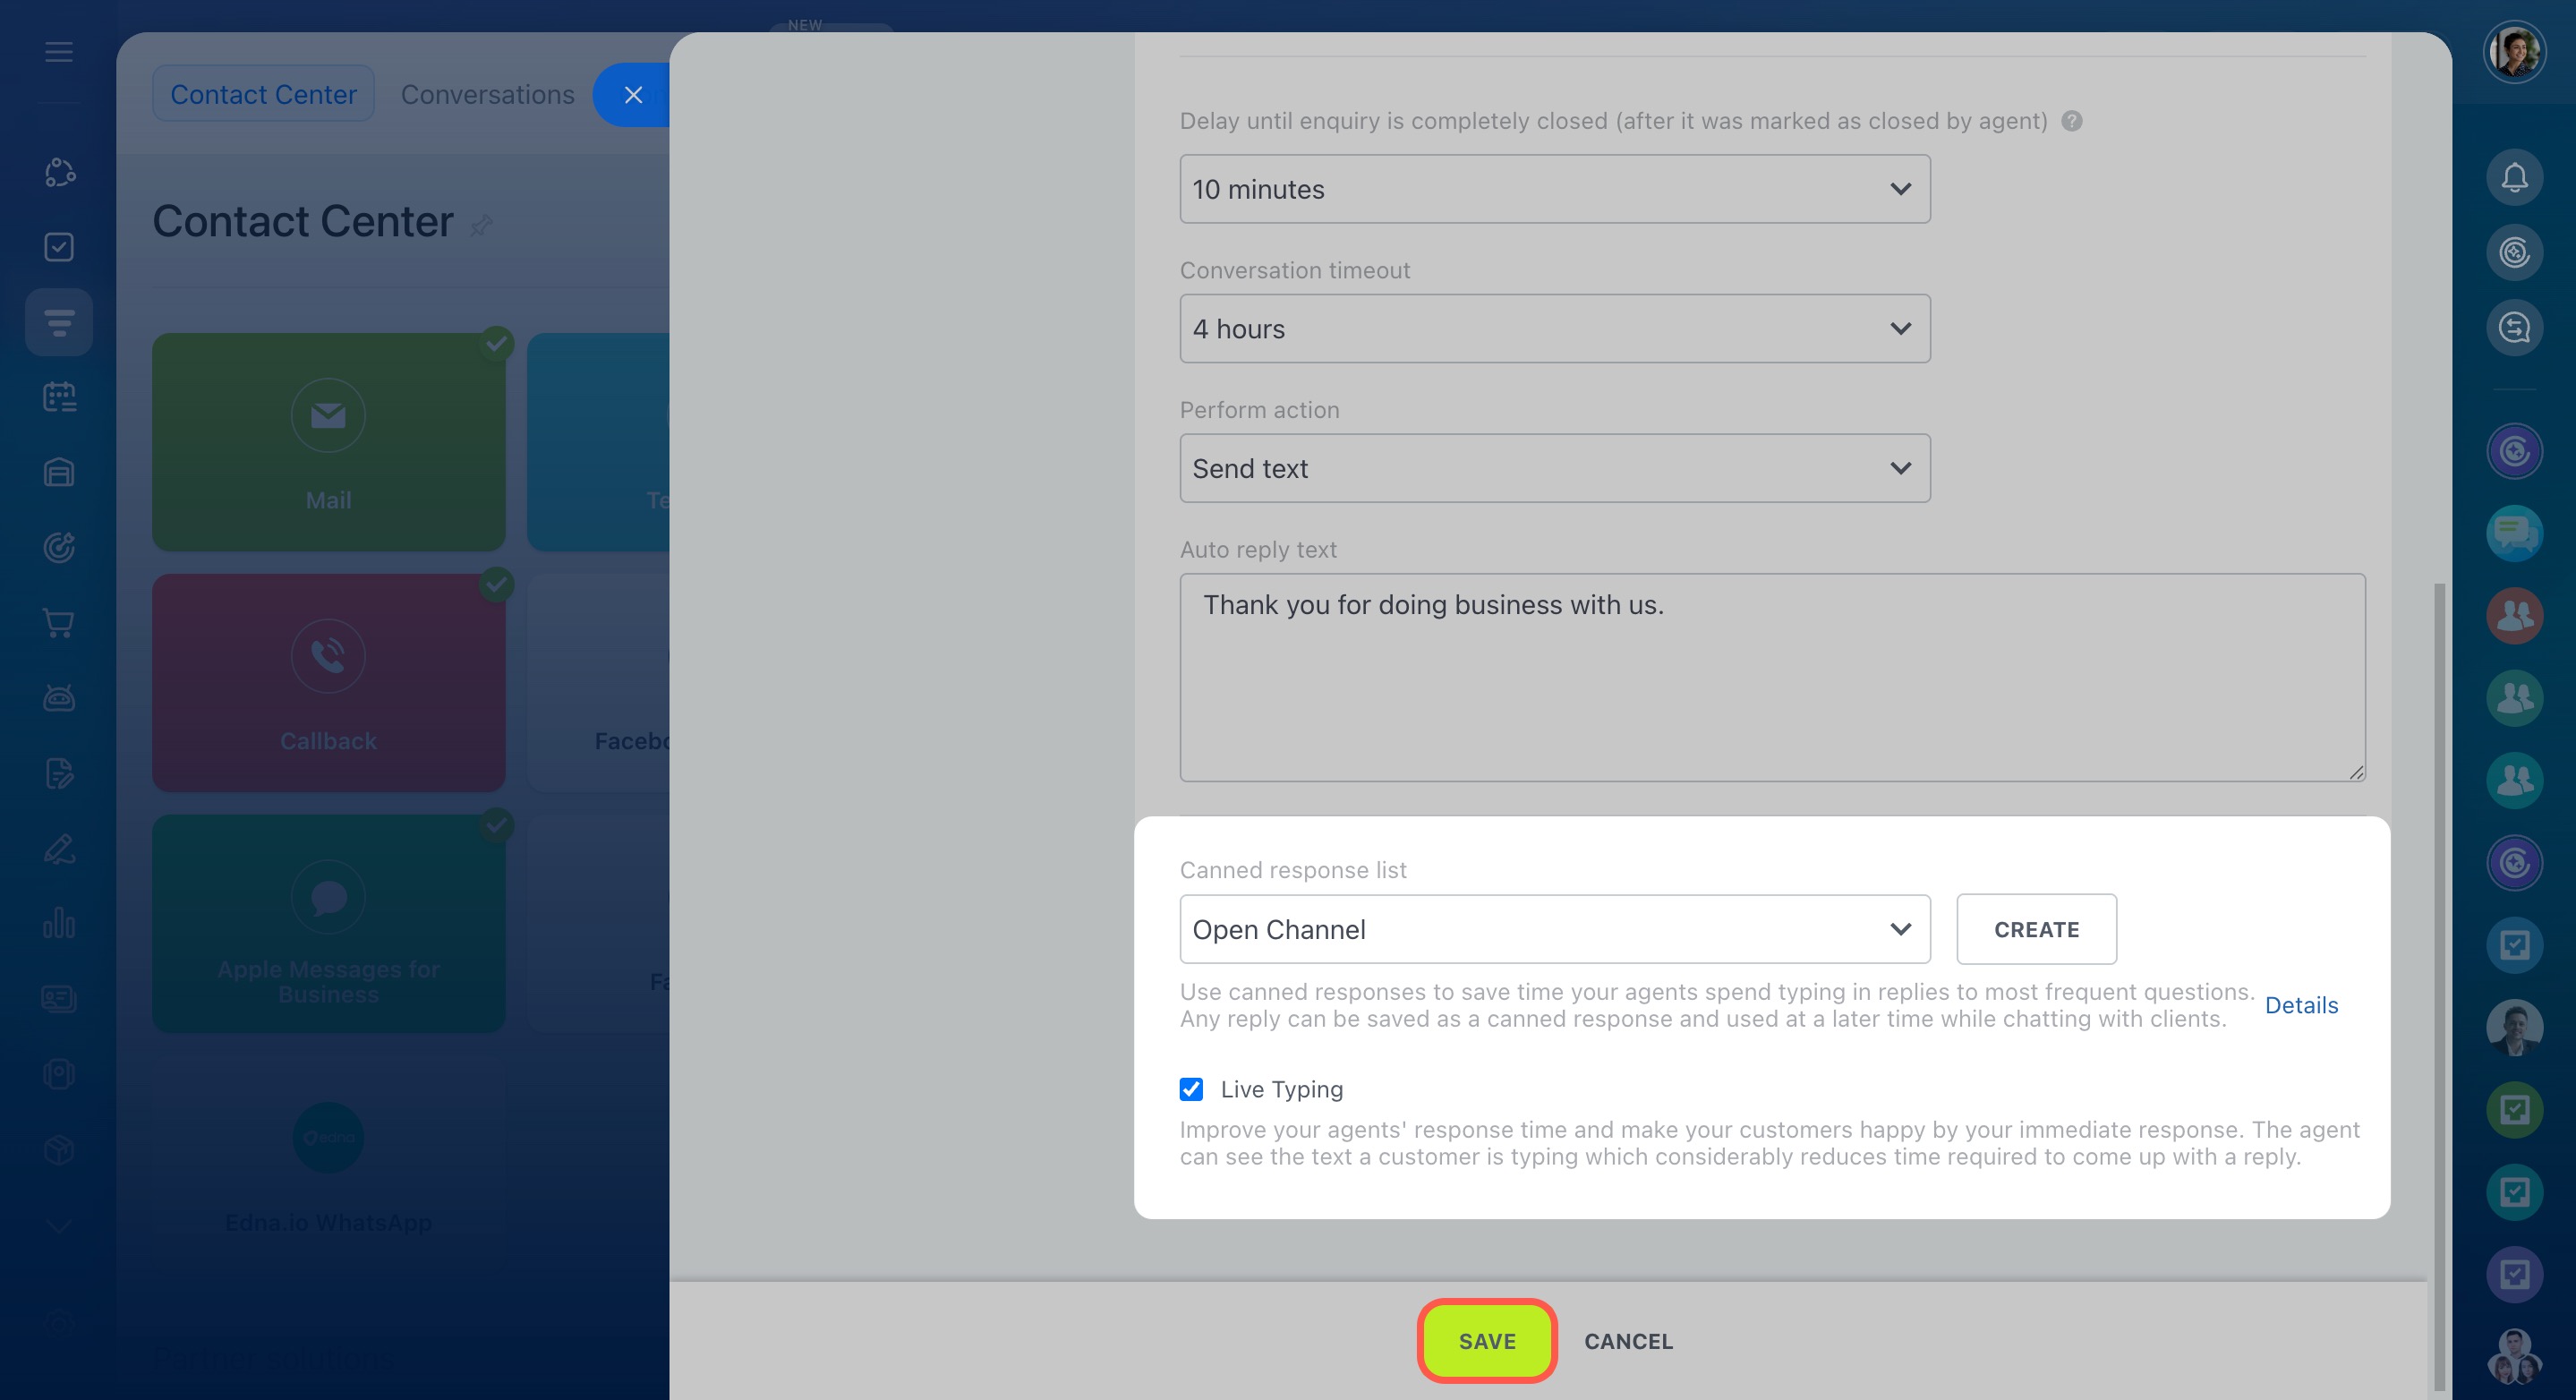The image size is (2576, 1400).
Task: Open the pen e-signature icon in left sidebar
Action: coord(59,848)
